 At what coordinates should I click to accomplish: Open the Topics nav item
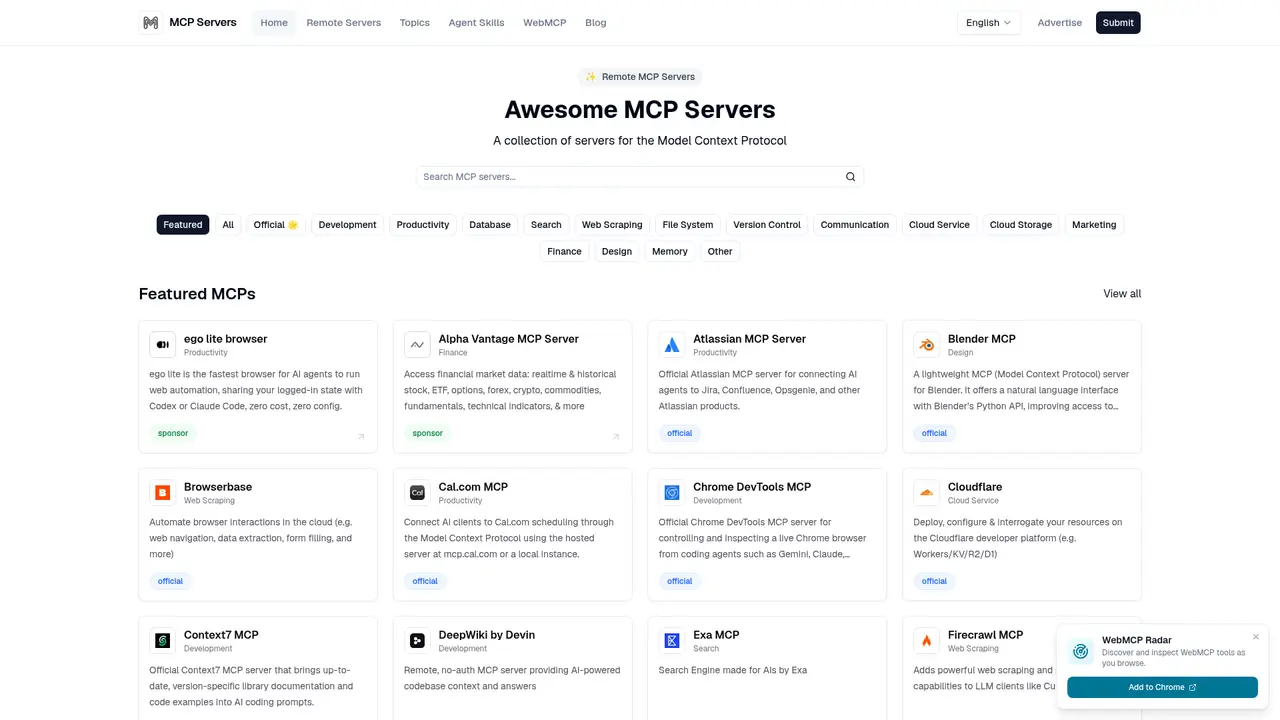(x=415, y=23)
